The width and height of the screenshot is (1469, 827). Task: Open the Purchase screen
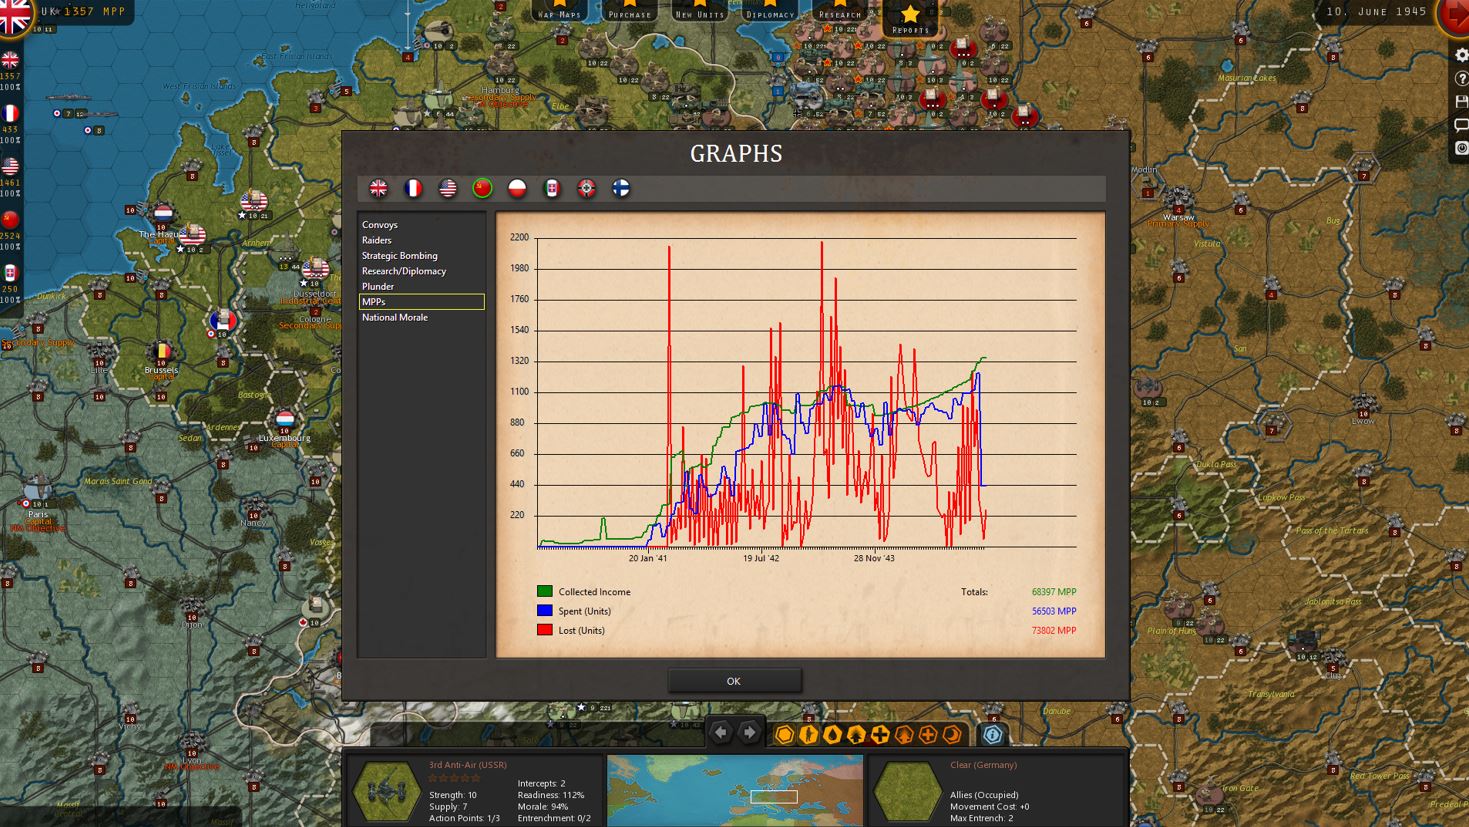(x=630, y=11)
